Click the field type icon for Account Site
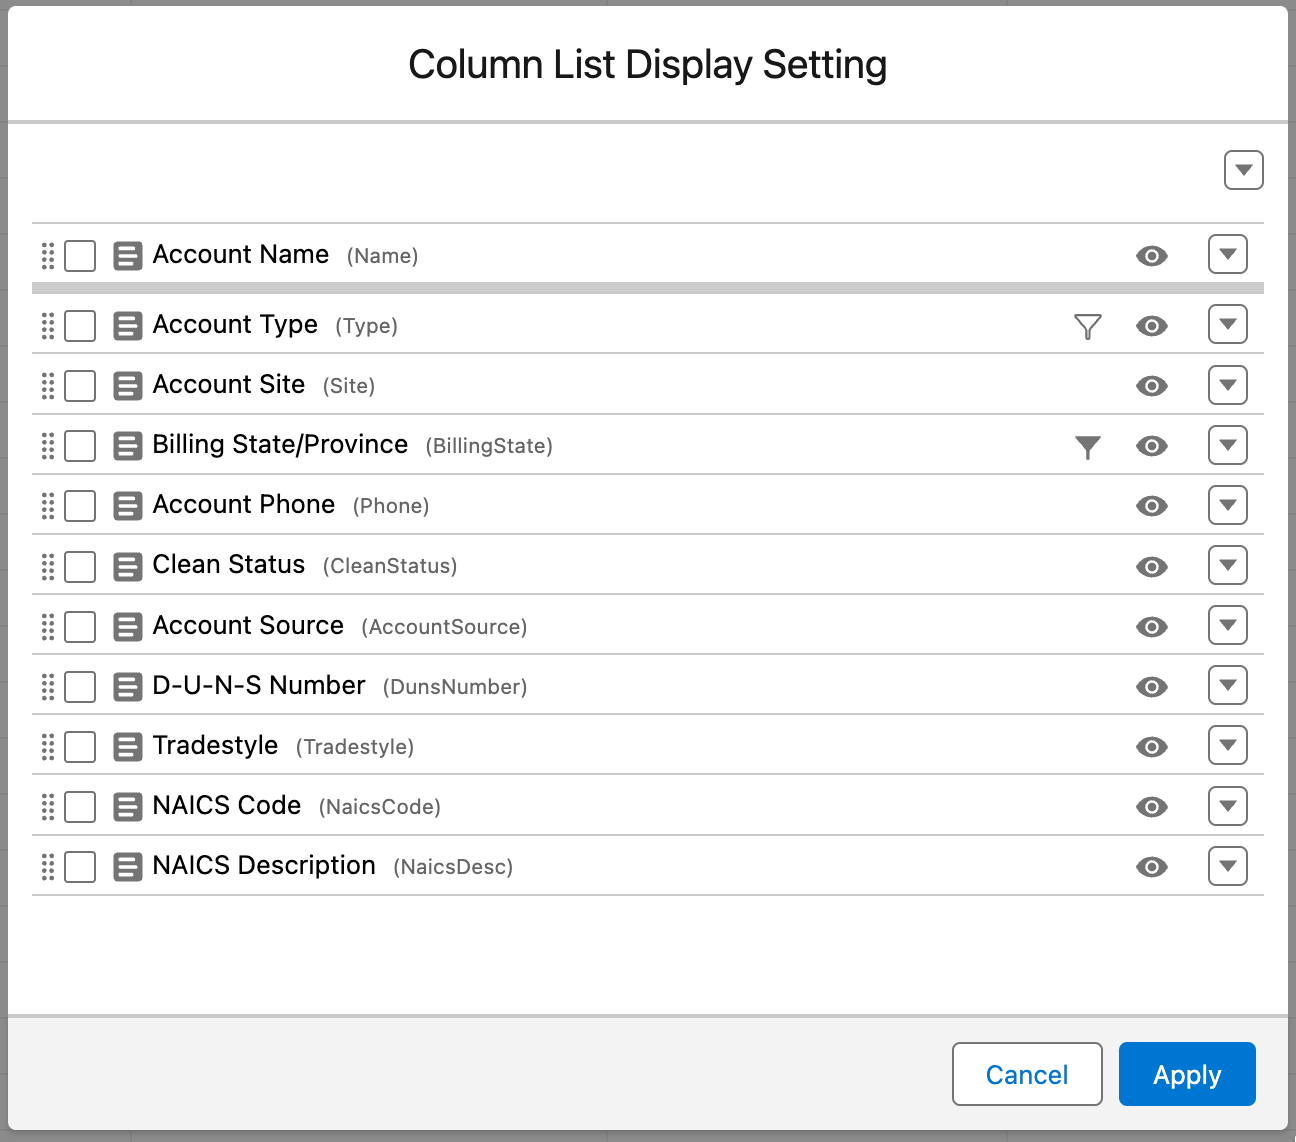This screenshot has height=1142, width=1296. [x=127, y=386]
